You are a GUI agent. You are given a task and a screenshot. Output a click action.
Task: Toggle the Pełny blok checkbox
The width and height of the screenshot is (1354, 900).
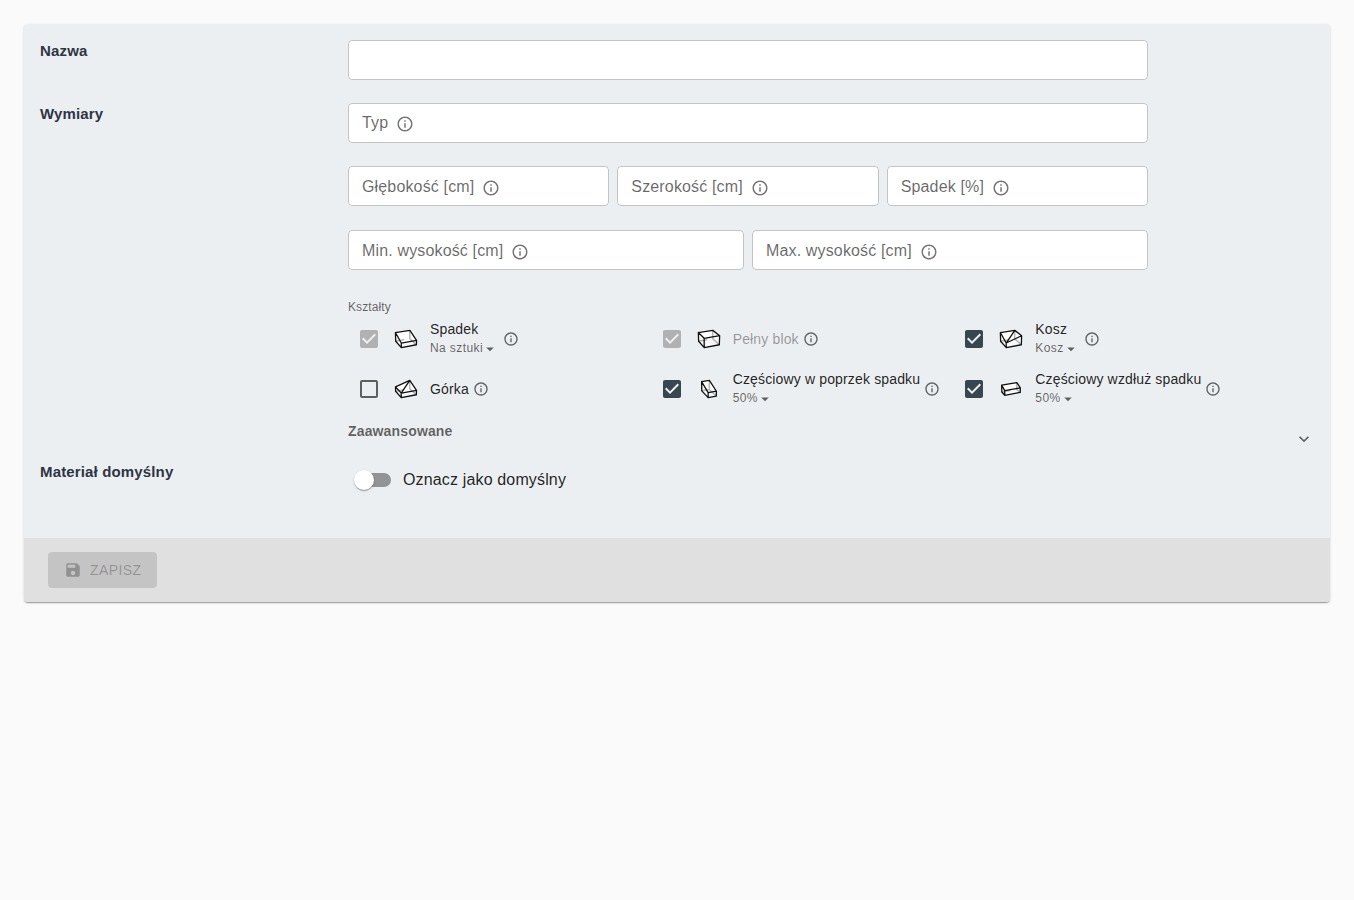[672, 339]
